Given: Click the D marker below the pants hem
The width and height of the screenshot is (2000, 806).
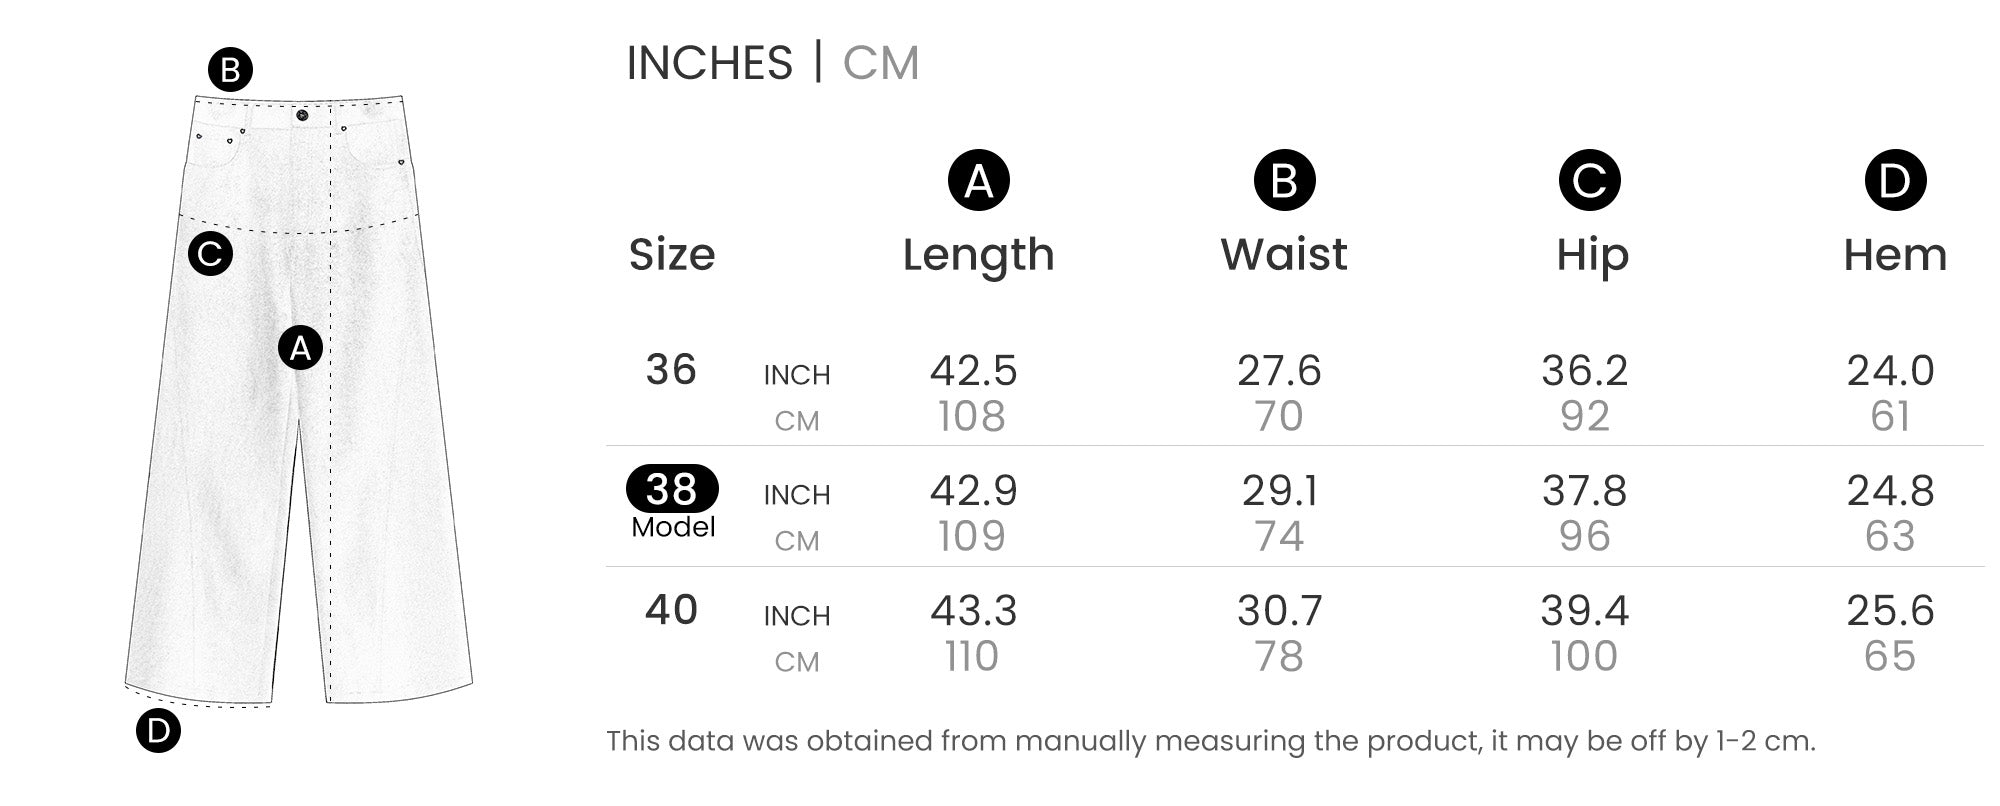Looking at the screenshot, I should click(158, 731).
